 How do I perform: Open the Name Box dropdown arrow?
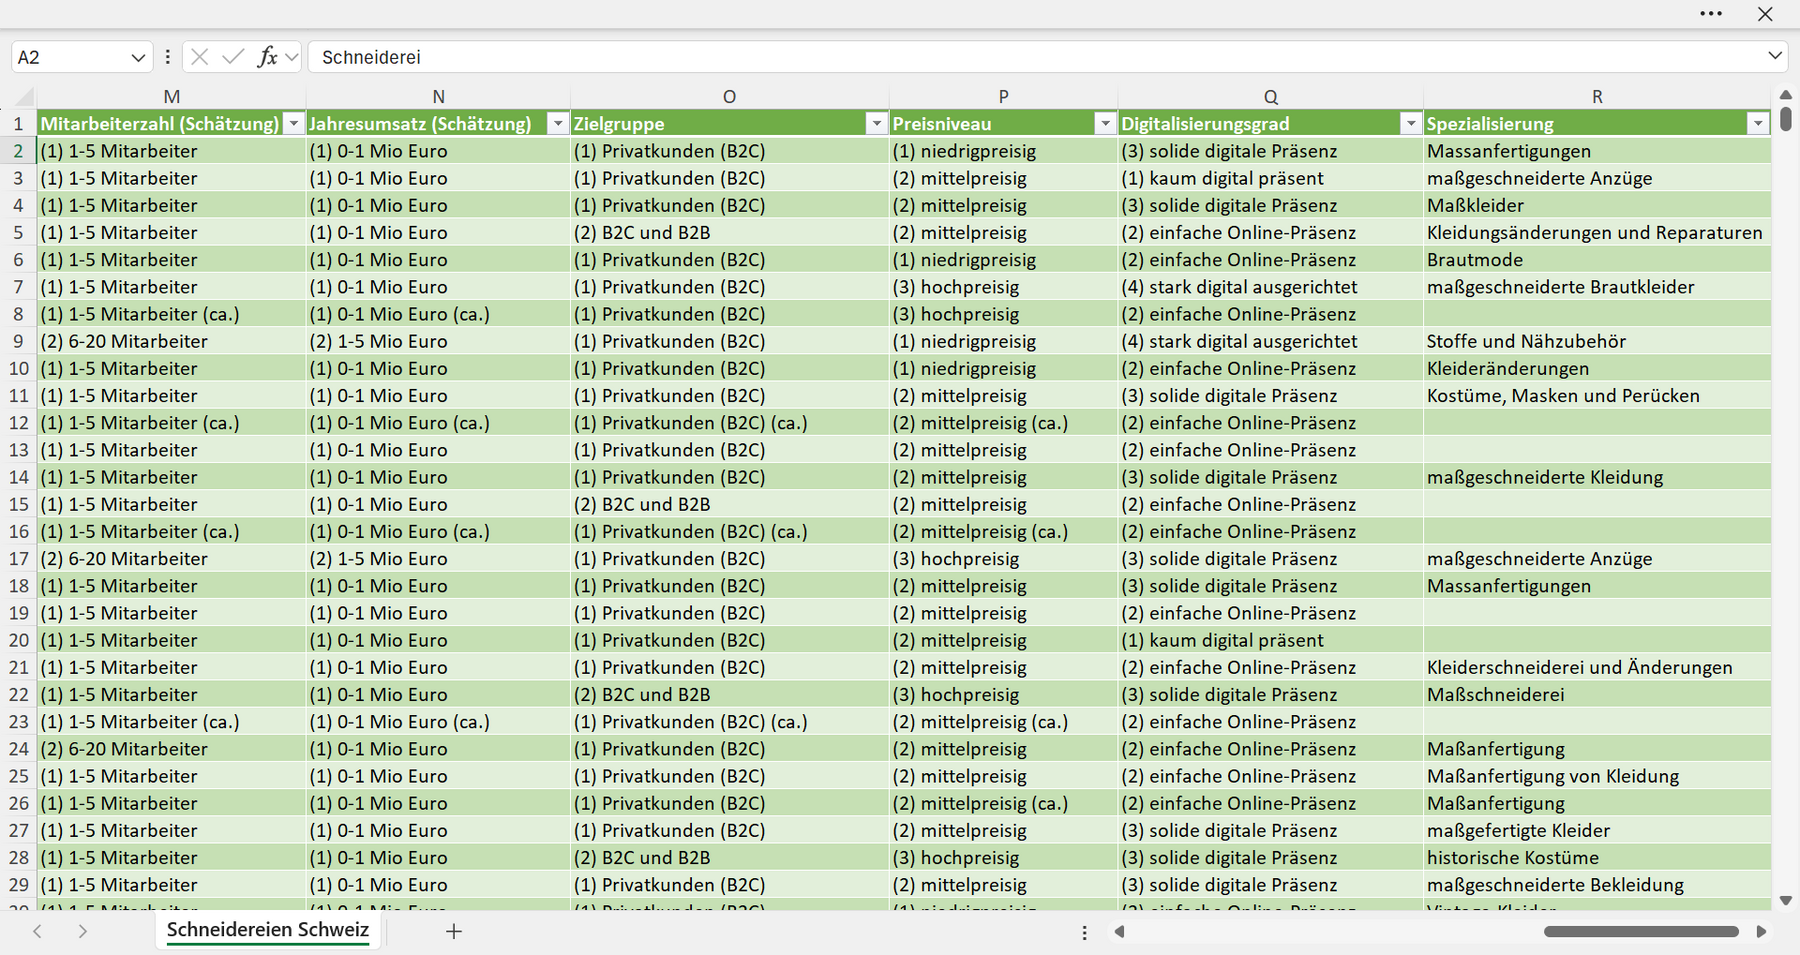pos(138,58)
